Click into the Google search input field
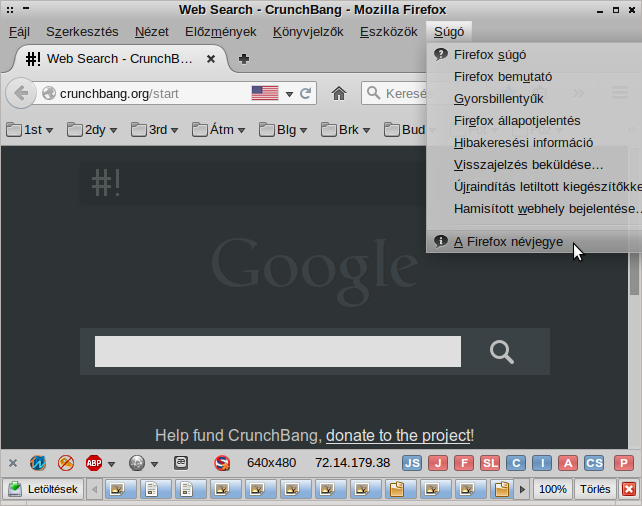This screenshot has width=642, height=506. pos(278,351)
